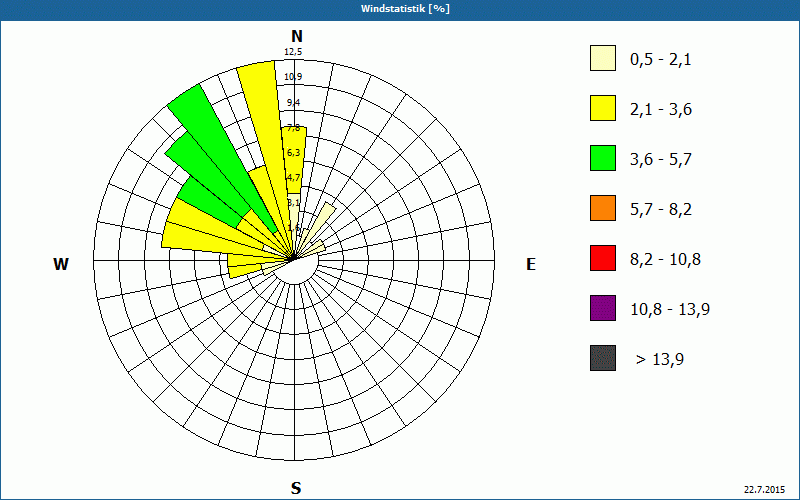Click the legend label '2,1 - 3,6'
This screenshot has height=500, width=800.
[661, 110]
